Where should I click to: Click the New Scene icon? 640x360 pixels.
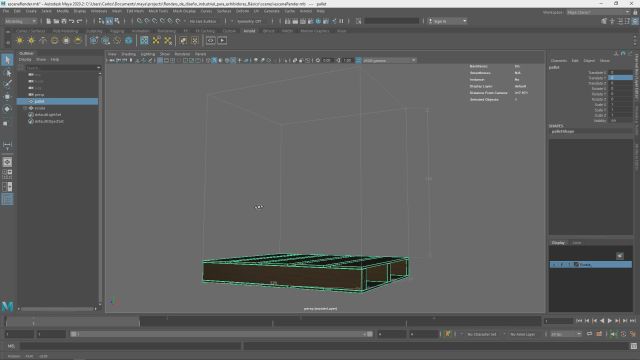[49, 21]
